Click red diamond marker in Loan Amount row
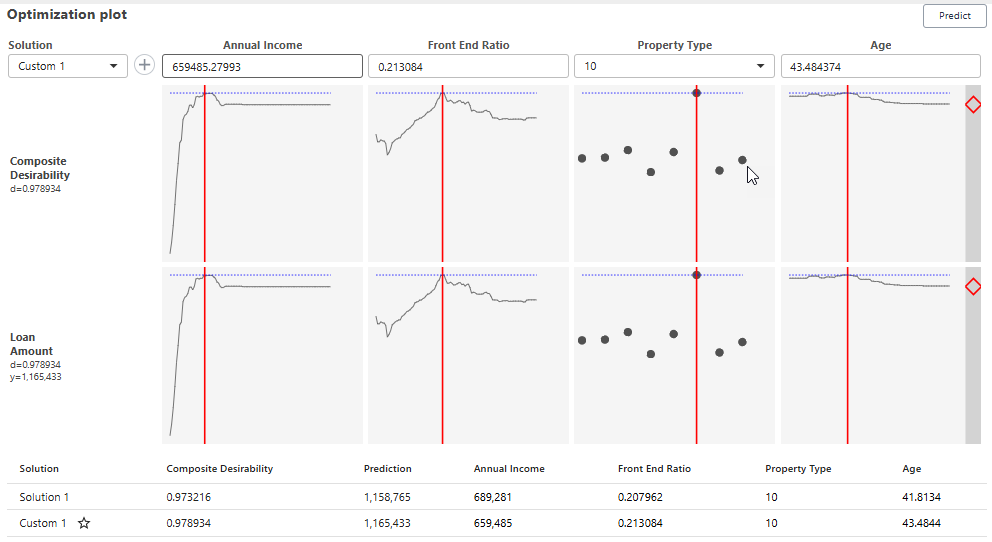Viewport: 992px width, 542px height. (973, 287)
